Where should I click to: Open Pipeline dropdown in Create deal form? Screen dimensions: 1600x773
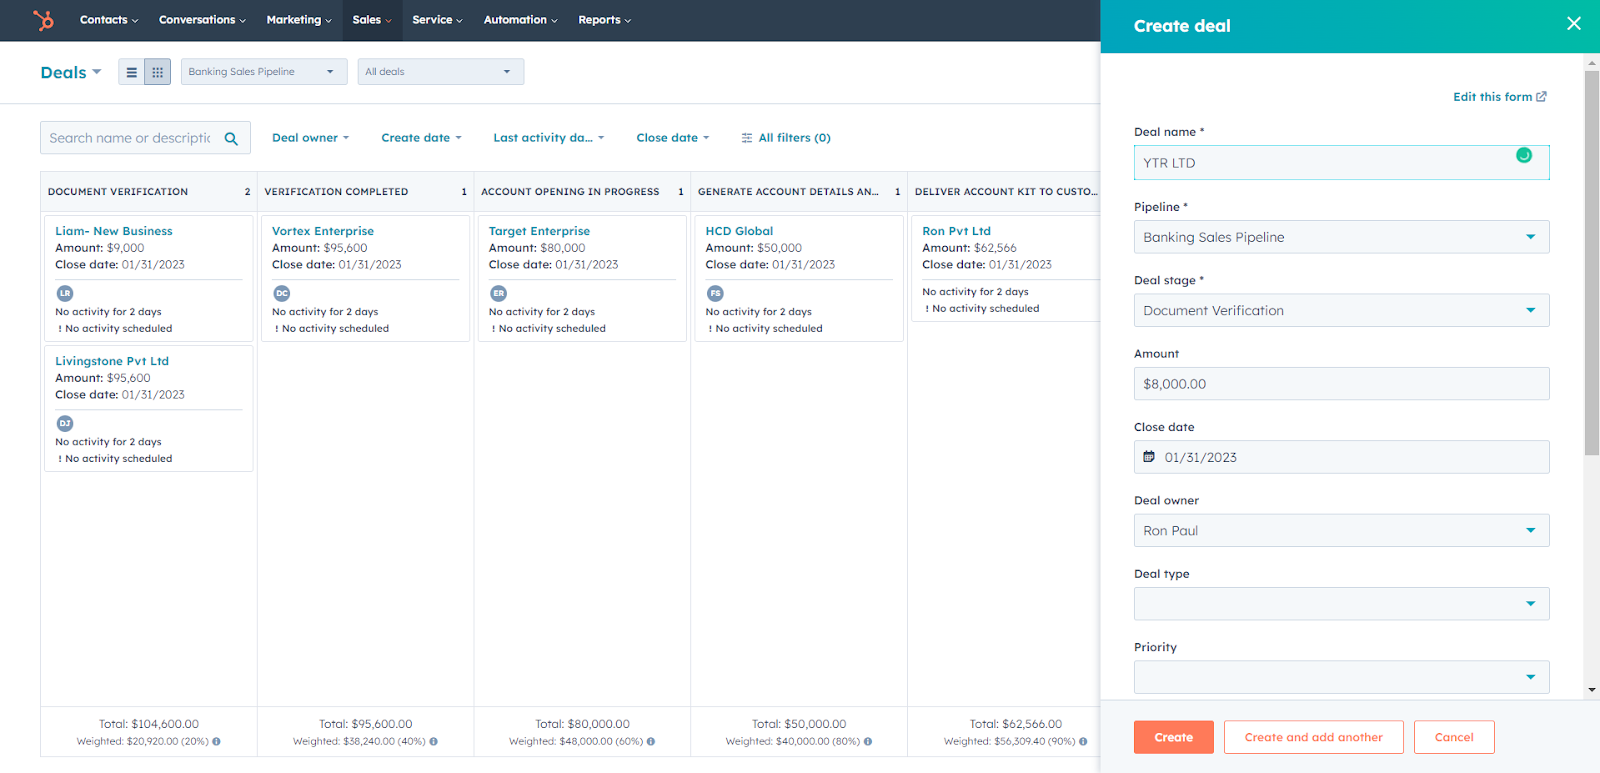(1341, 237)
